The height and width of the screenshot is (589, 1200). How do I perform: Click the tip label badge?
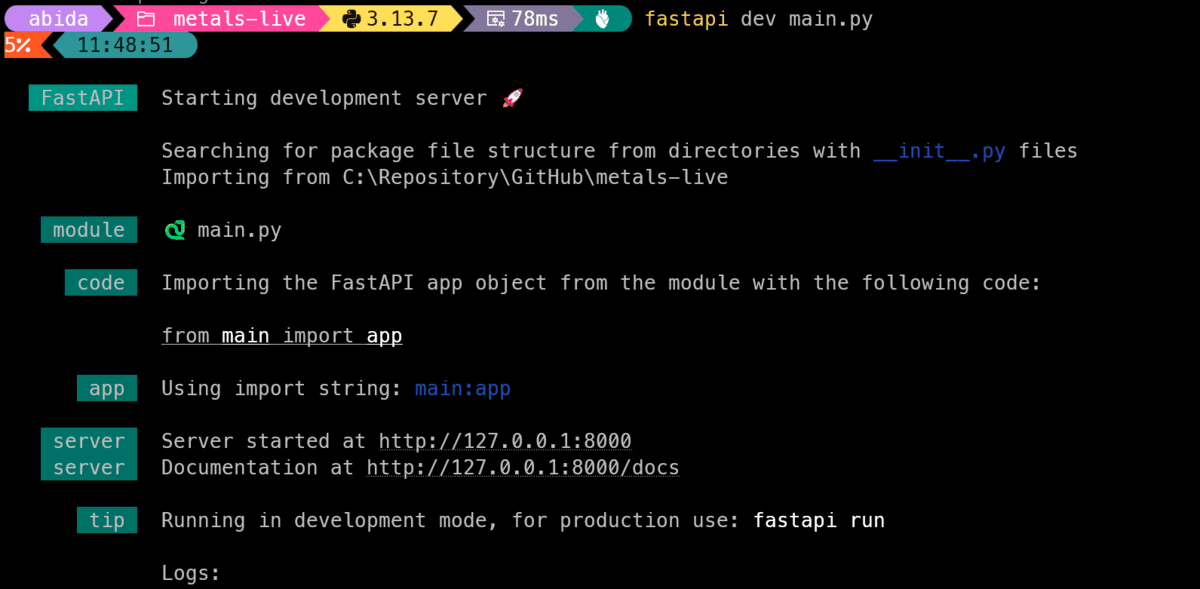coord(107,520)
